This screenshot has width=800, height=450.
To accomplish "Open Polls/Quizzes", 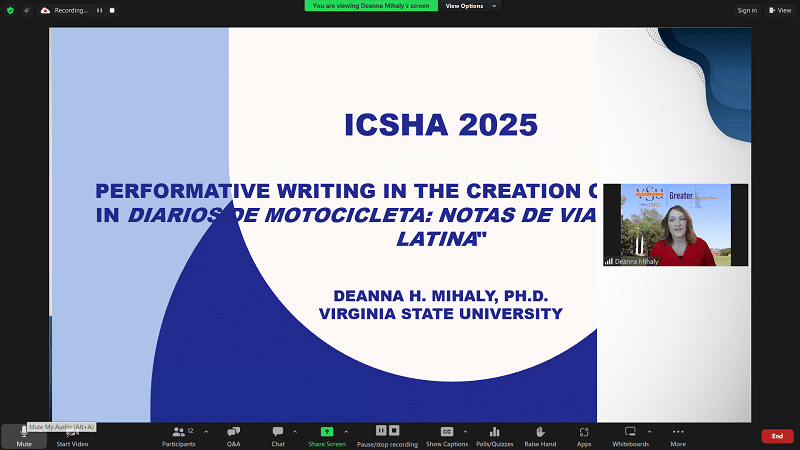I will click(x=494, y=434).
